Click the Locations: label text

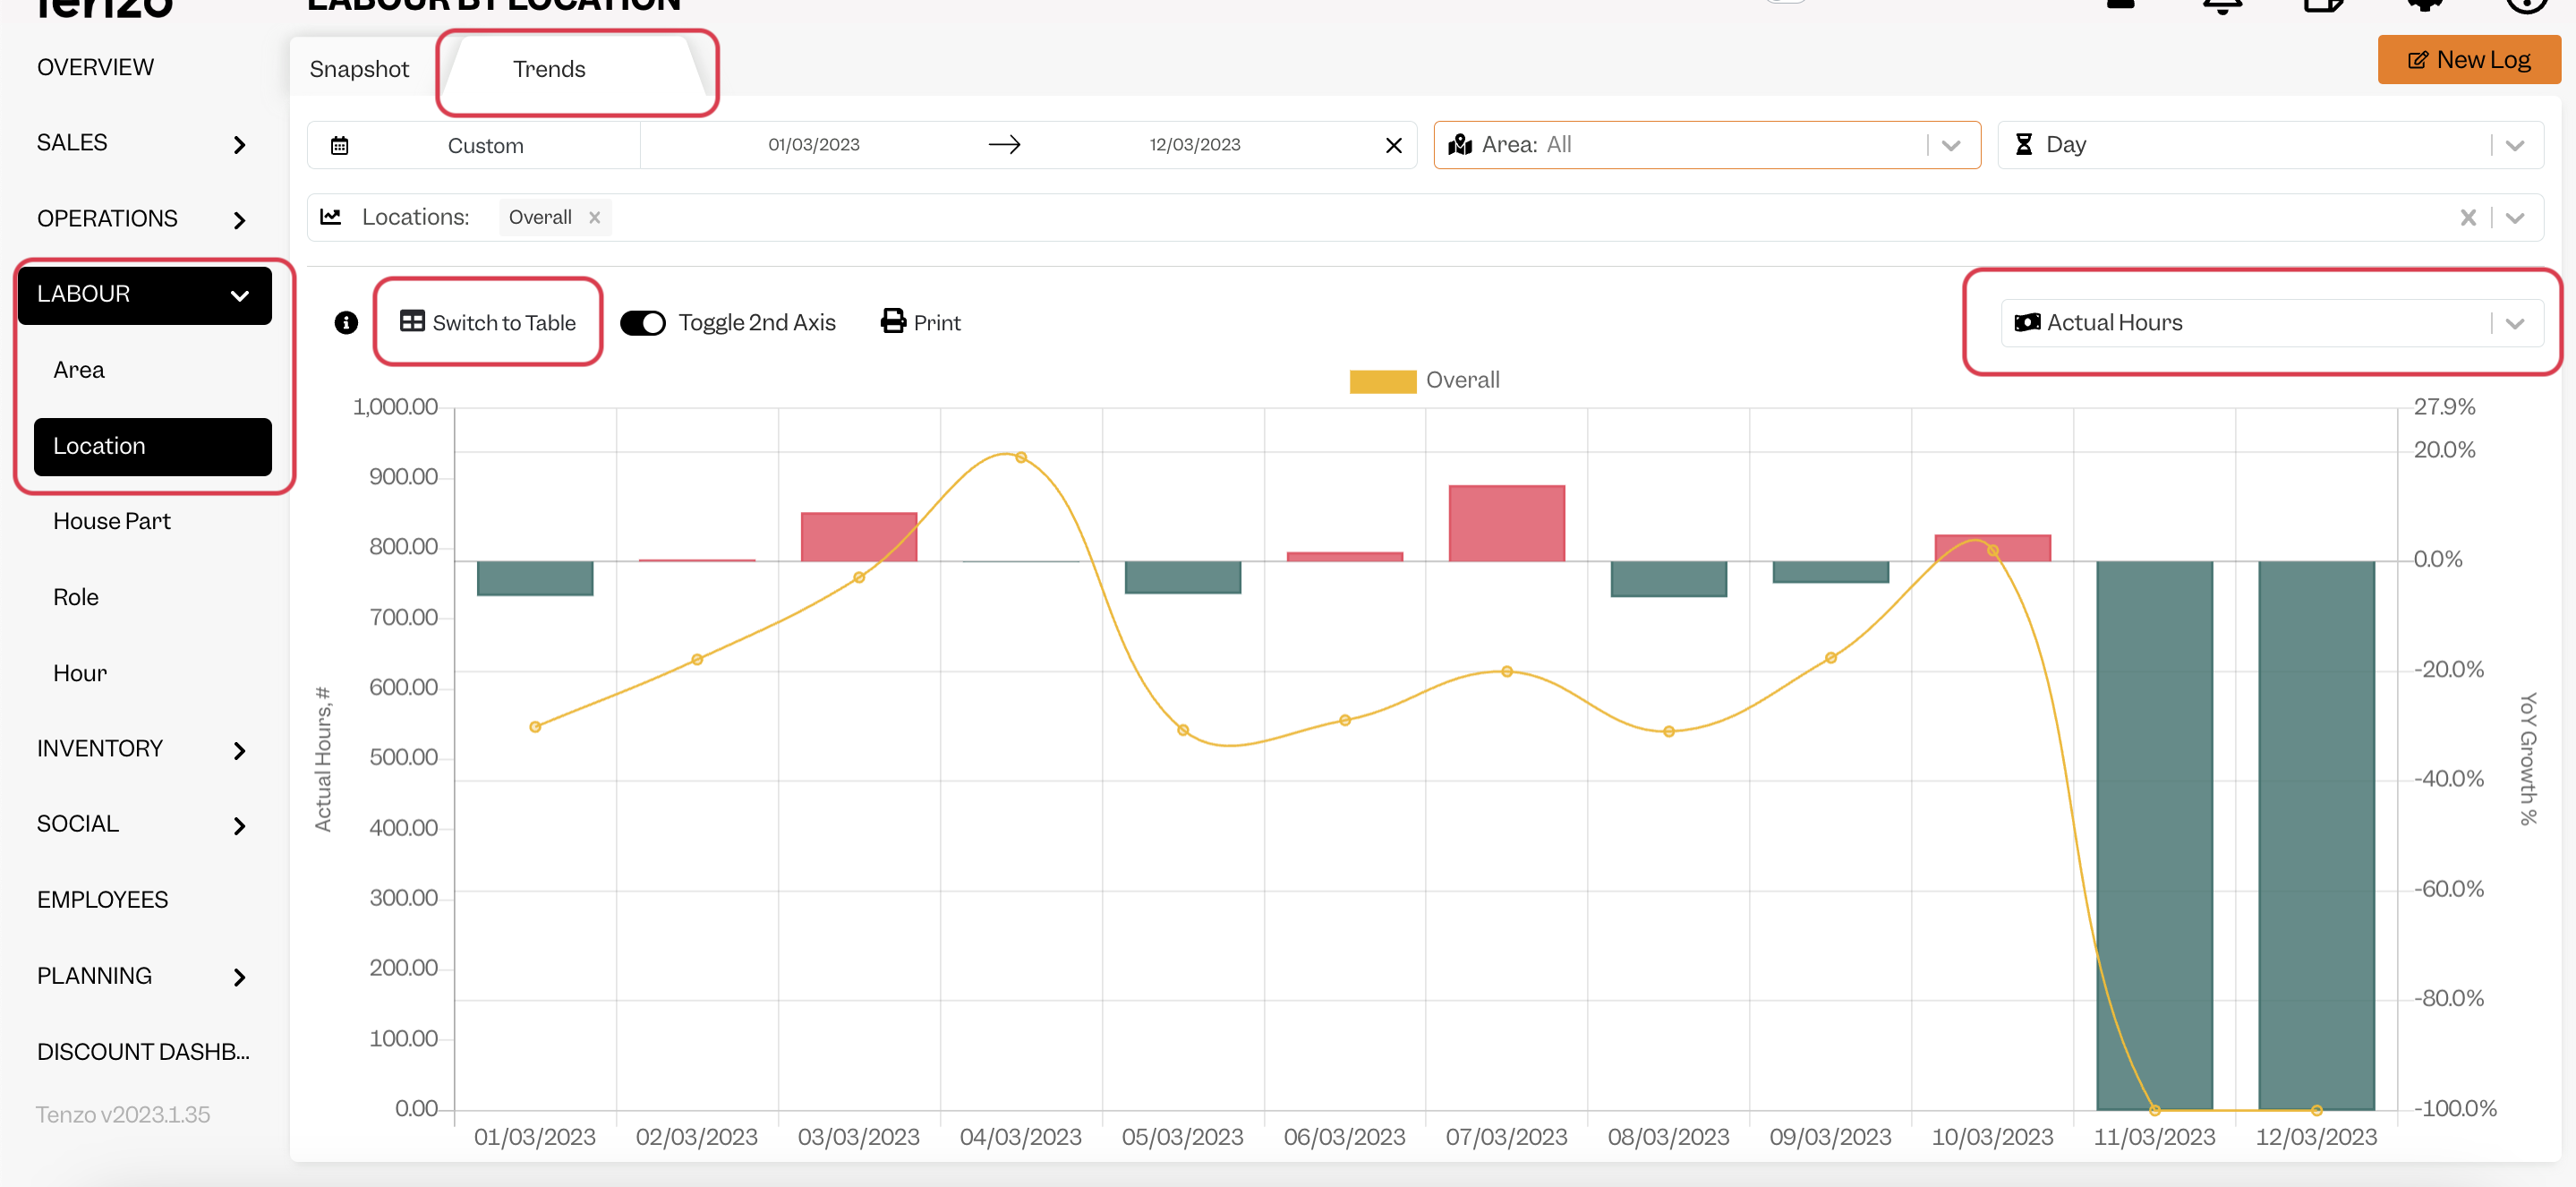coord(416,217)
